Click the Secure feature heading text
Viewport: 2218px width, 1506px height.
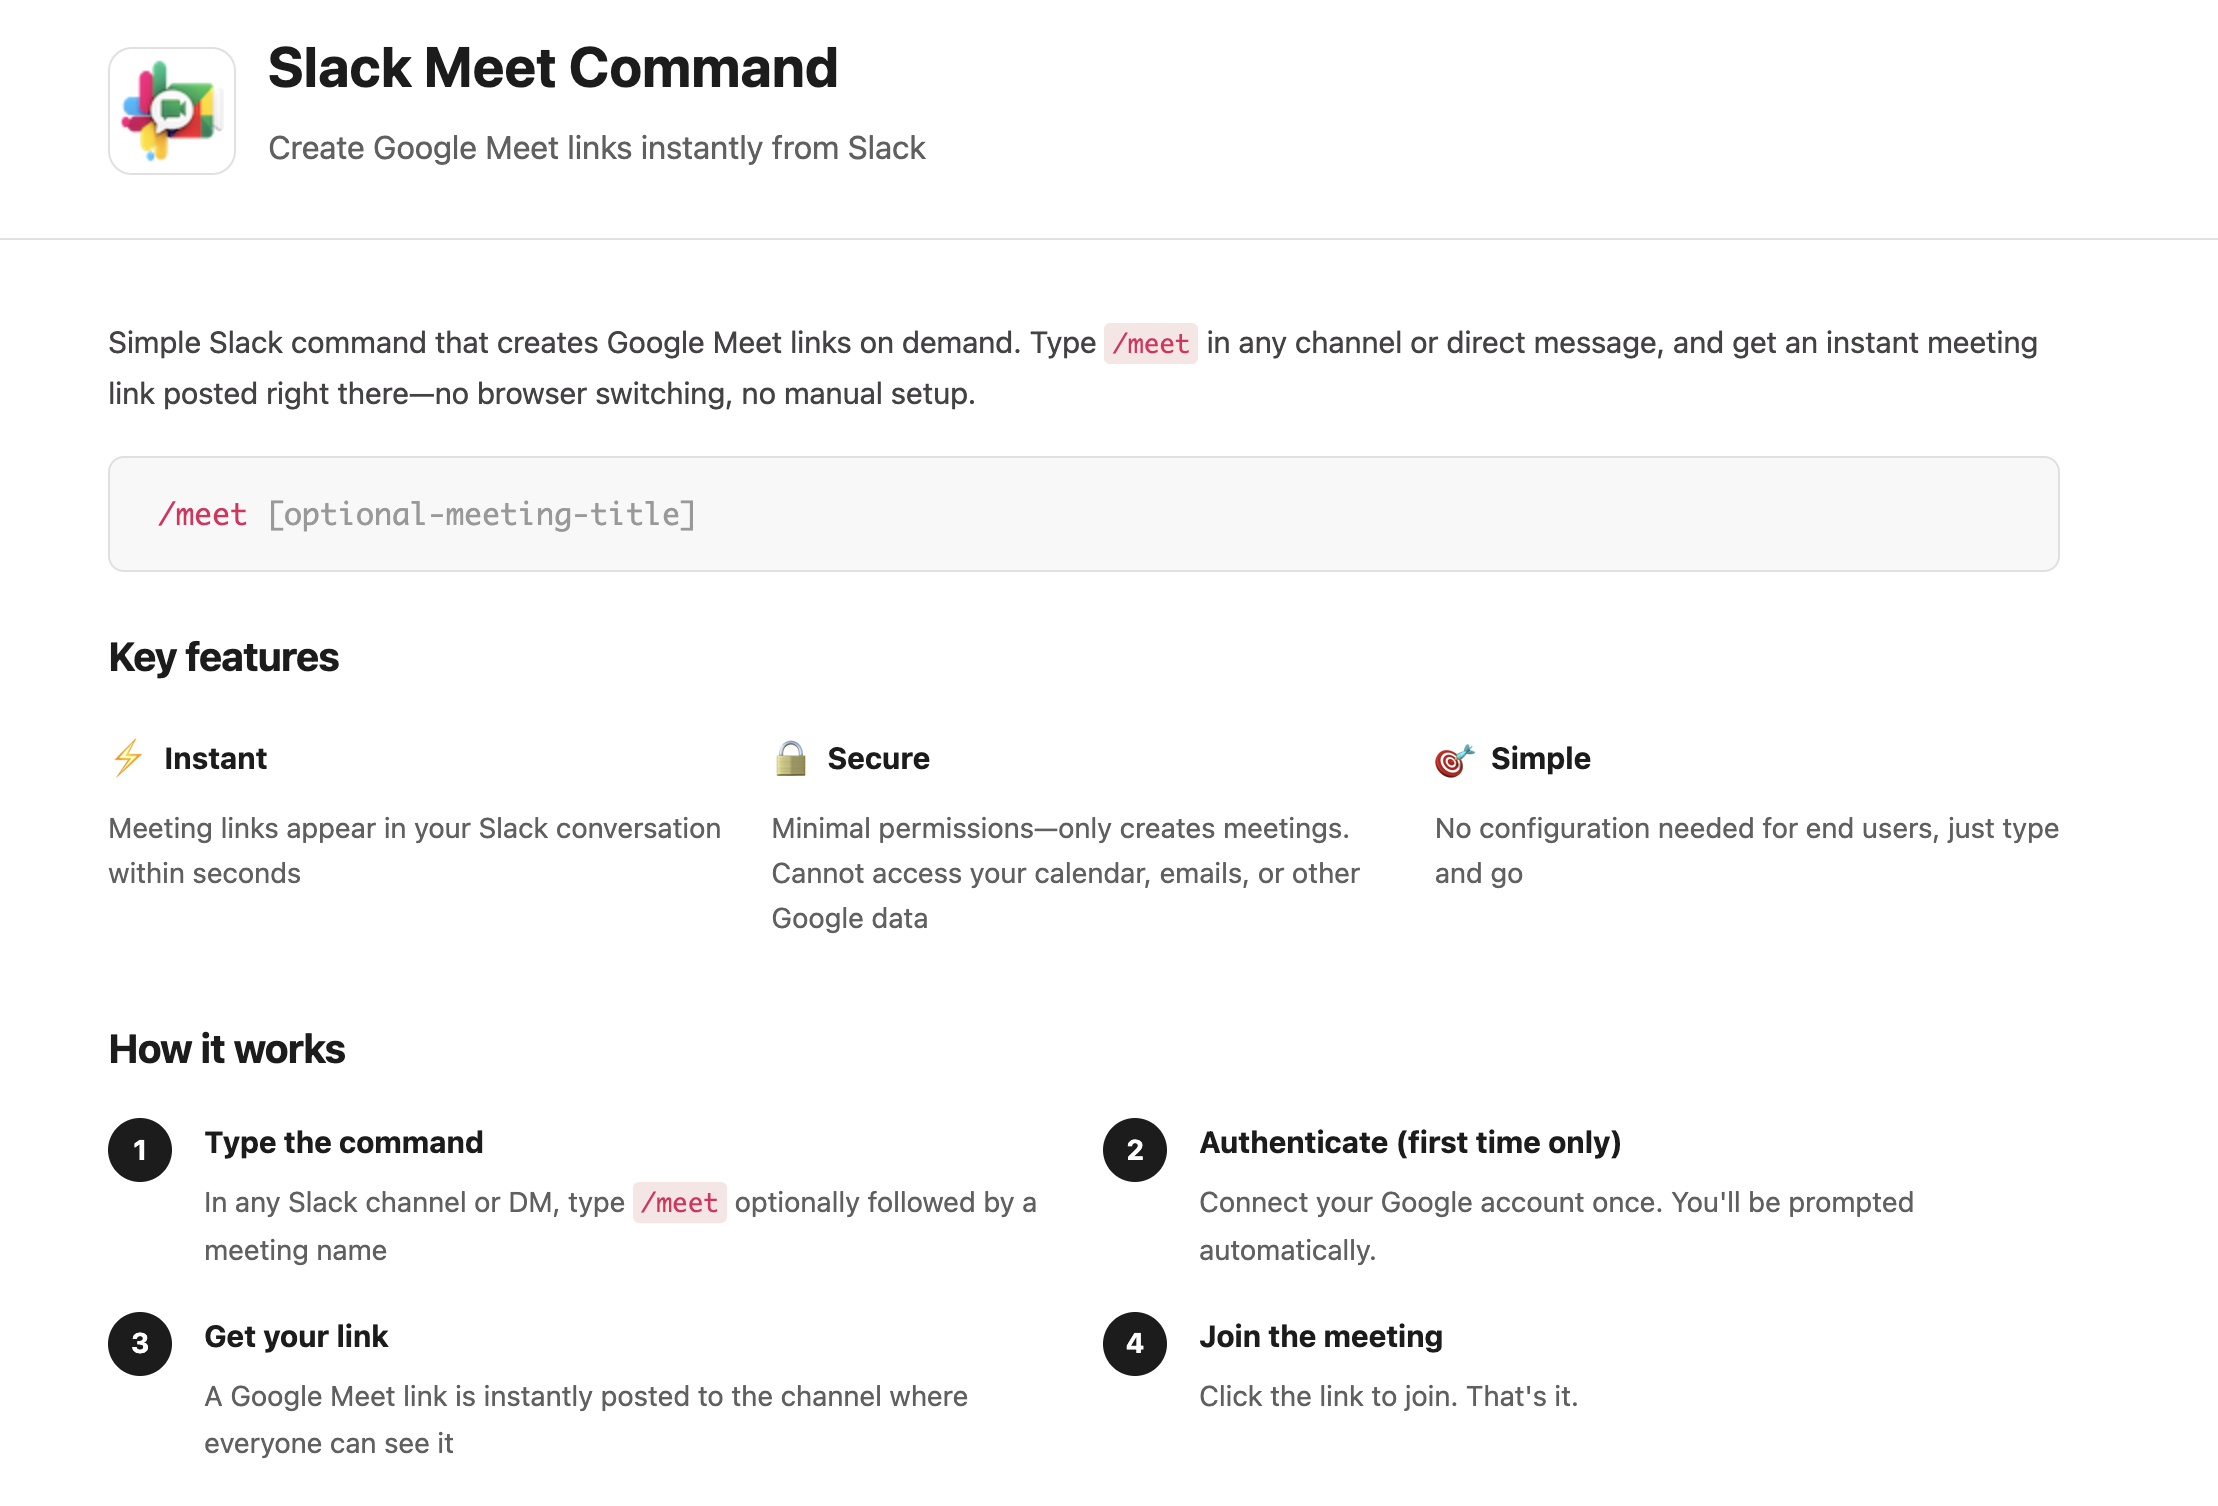pyautogui.click(x=878, y=758)
